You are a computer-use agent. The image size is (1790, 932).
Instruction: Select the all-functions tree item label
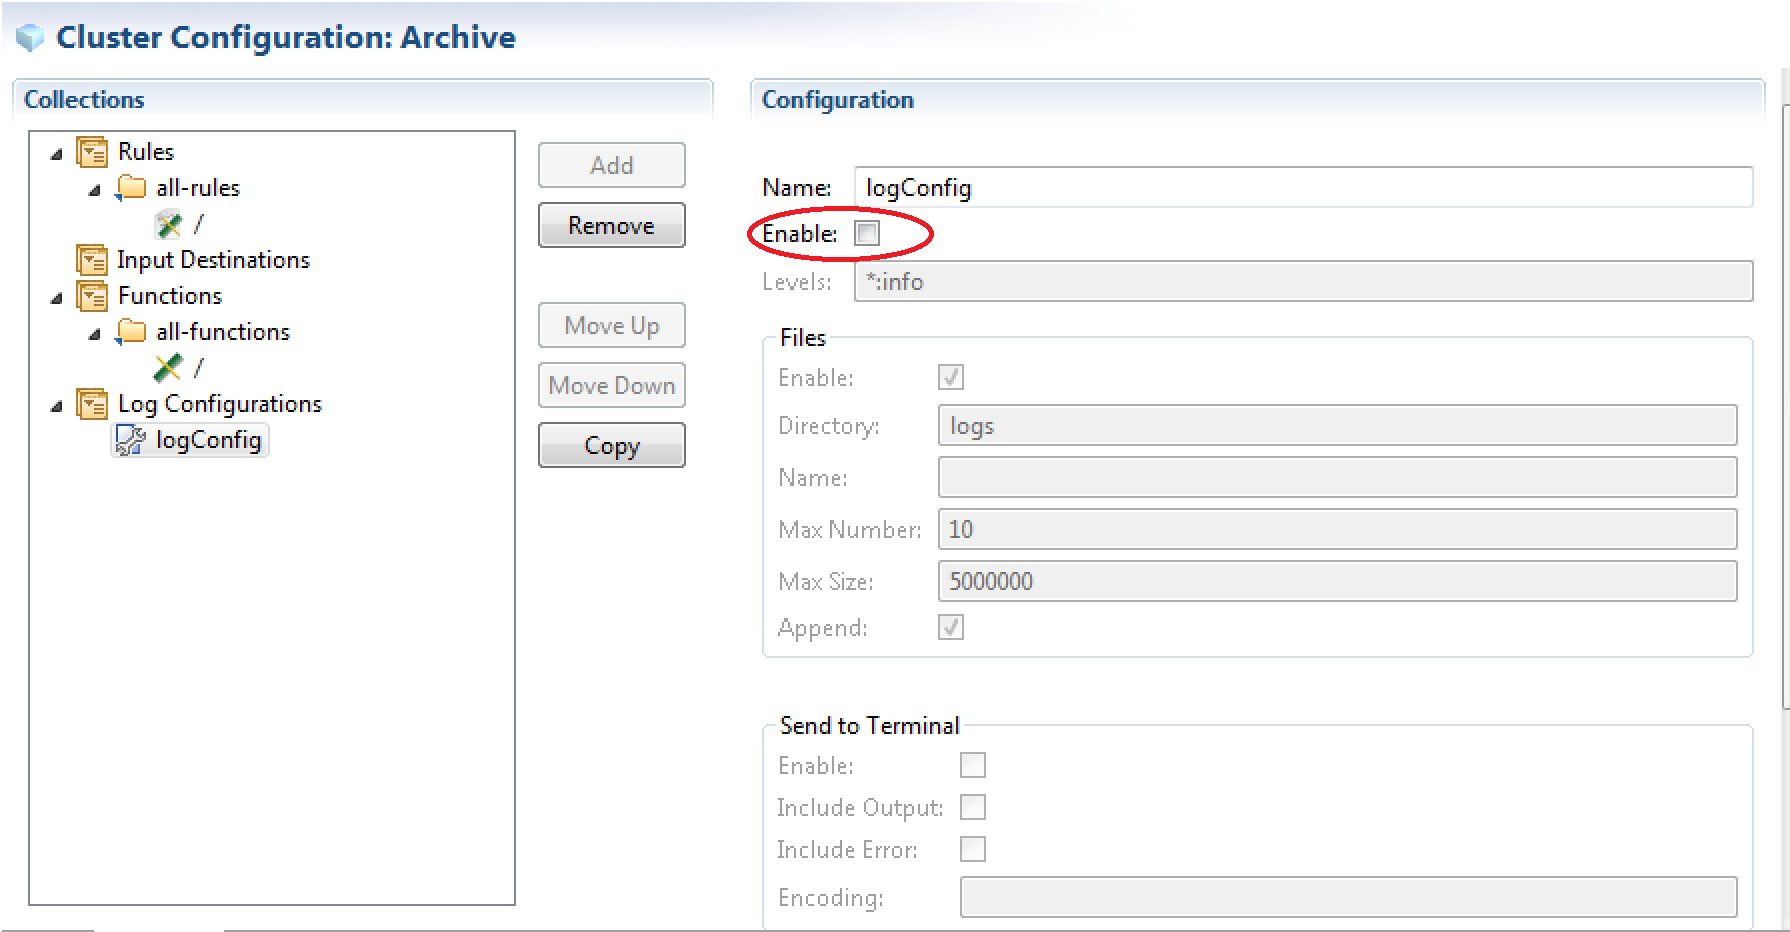[x=223, y=332]
